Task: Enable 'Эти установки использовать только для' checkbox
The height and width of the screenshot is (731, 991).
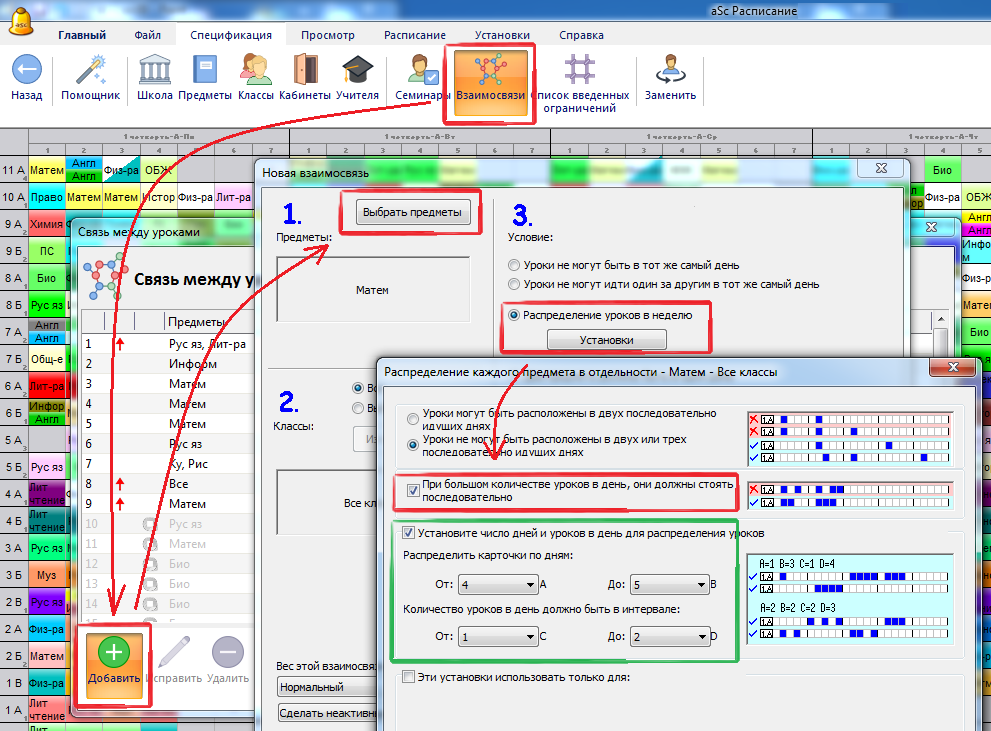Action: pos(408,677)
